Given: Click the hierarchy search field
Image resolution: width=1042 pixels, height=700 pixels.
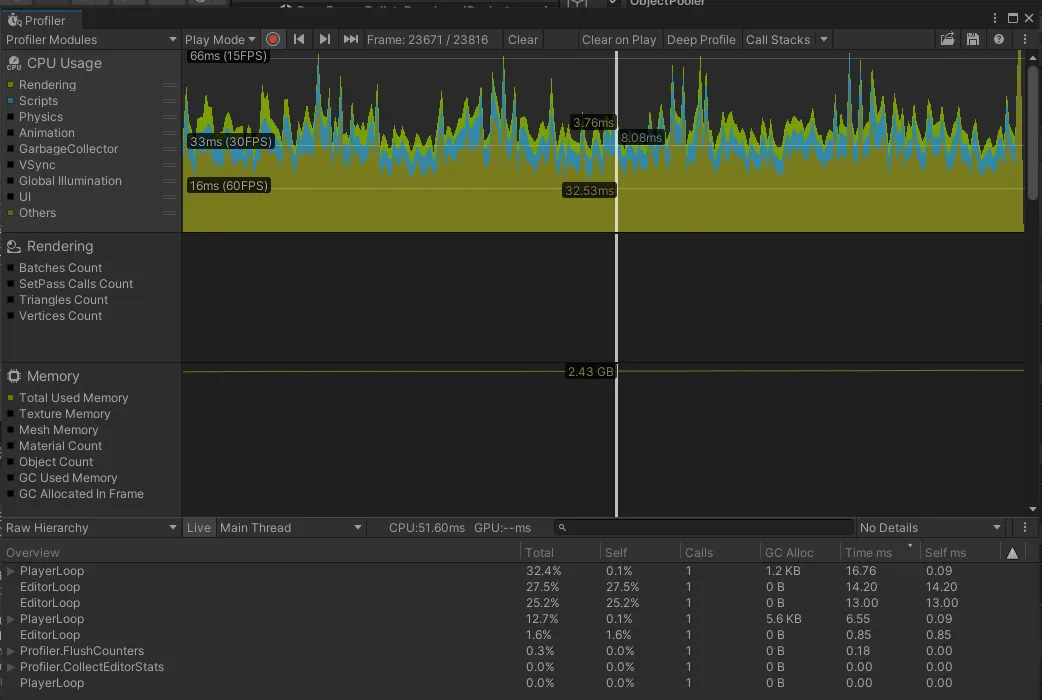Looking at the screenshot, I should (x=705, y=528).
